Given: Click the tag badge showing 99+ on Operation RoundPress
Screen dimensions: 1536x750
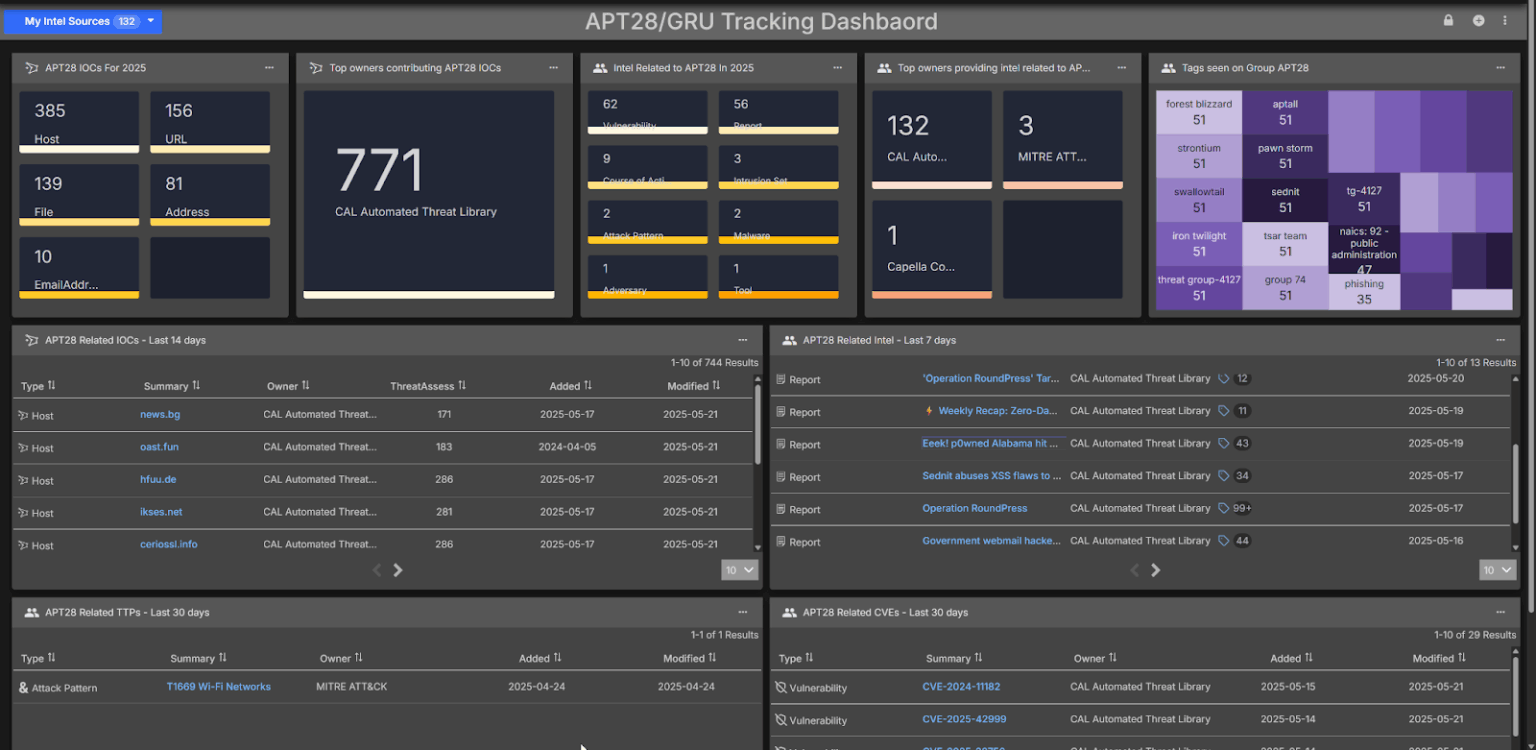Looking at the screenshot, I should pos(1238,508).
